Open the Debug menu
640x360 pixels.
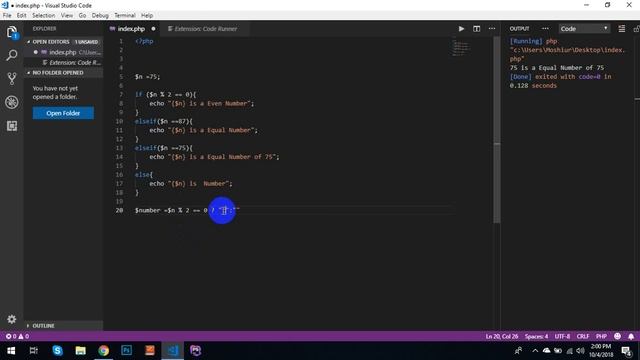100,16
